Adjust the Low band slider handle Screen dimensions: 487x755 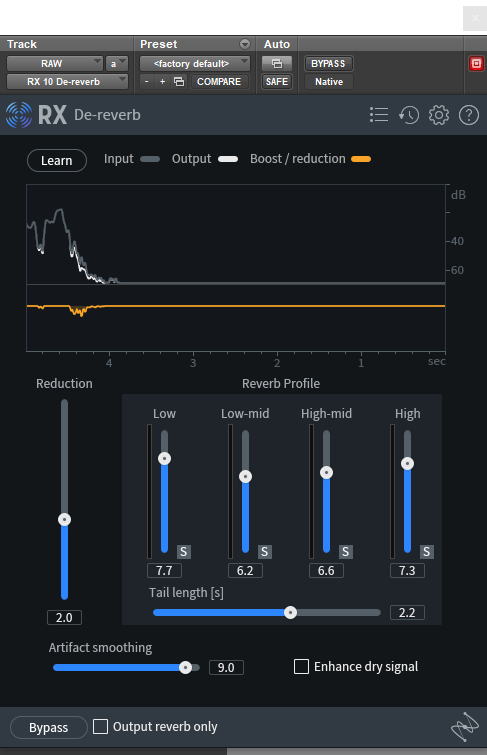pyautogui.click(x=165, y=458)
